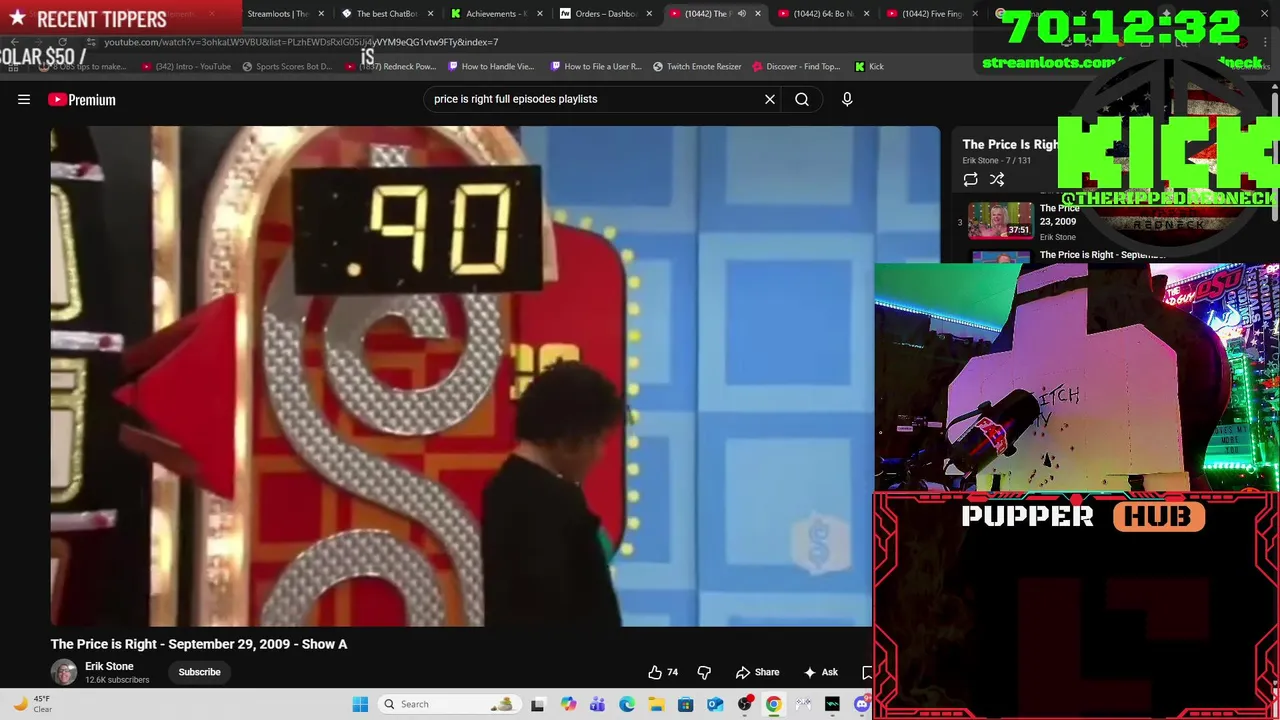The image size is (1280, 720).
Task: Open Microsoft Edge from the taskbar
Action: pyautogui.click(x=627, y=704)
